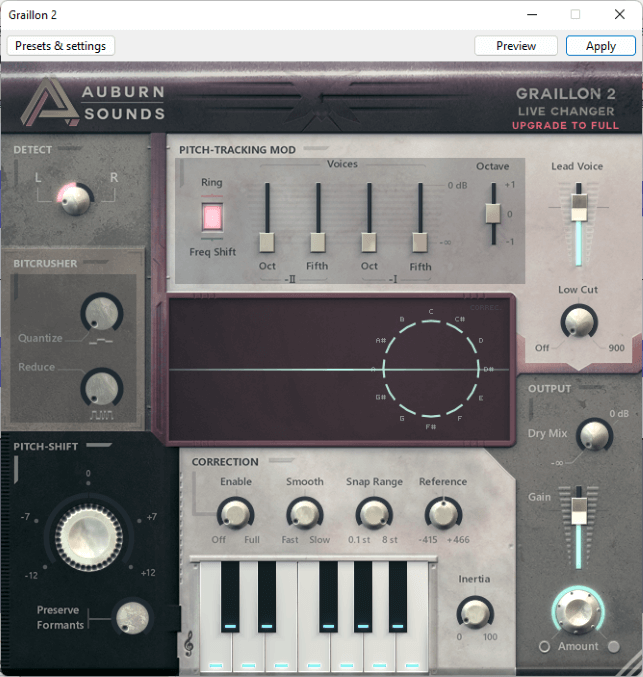The image size is (643, 677).
Task: Close the Graillon 2 window
Action: click(x=620, y=14)
